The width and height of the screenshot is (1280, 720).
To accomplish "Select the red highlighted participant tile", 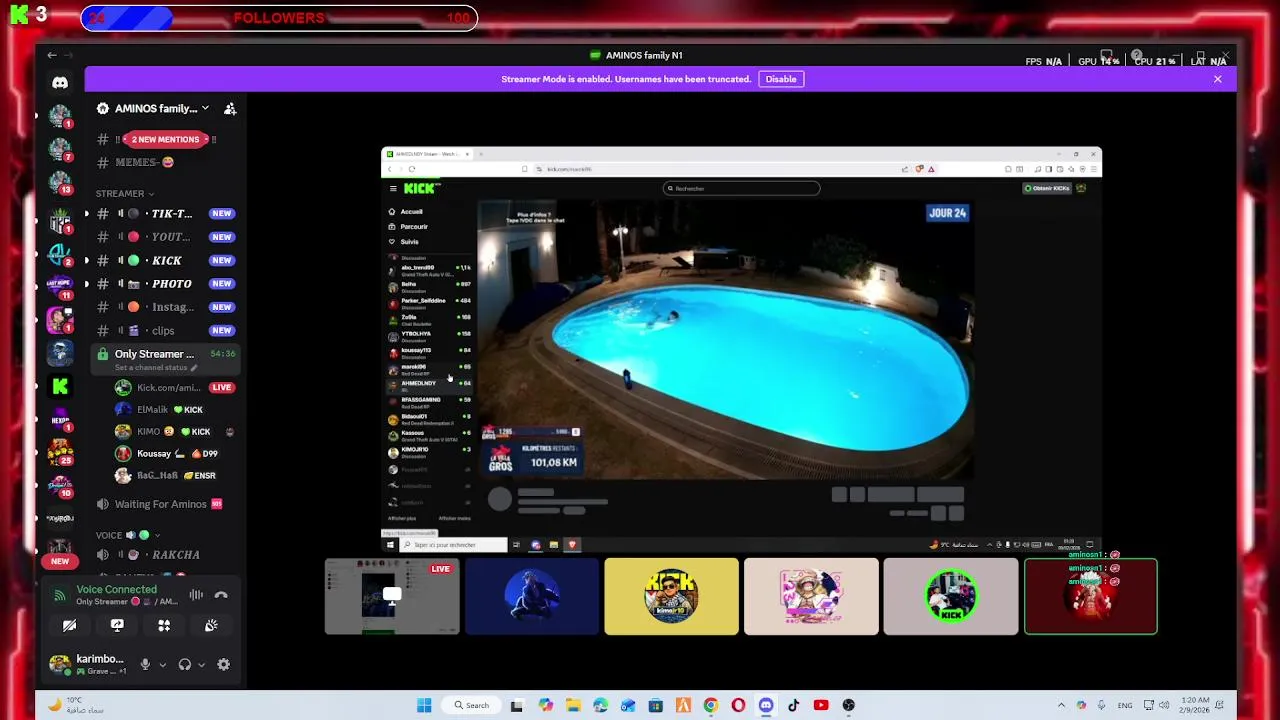I will point(1091,597).
